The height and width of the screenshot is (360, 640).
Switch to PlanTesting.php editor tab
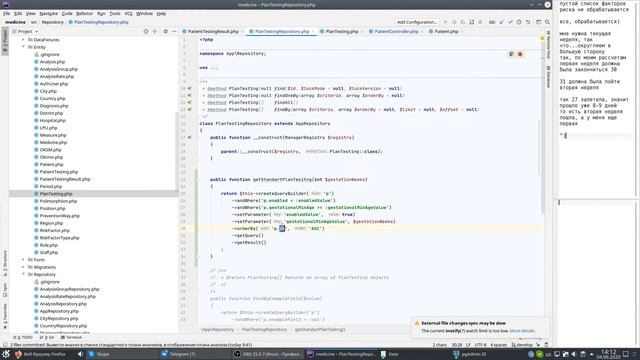pyautogui.click(x=342, y=31)
